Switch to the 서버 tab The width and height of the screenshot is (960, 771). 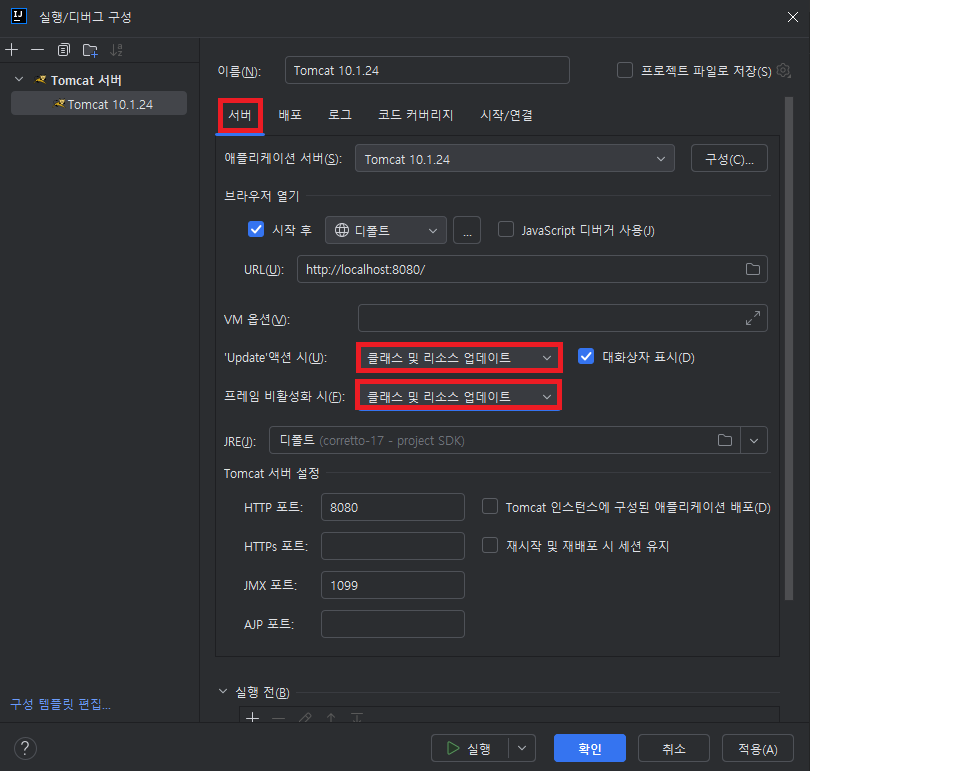(x=240, y=115)
